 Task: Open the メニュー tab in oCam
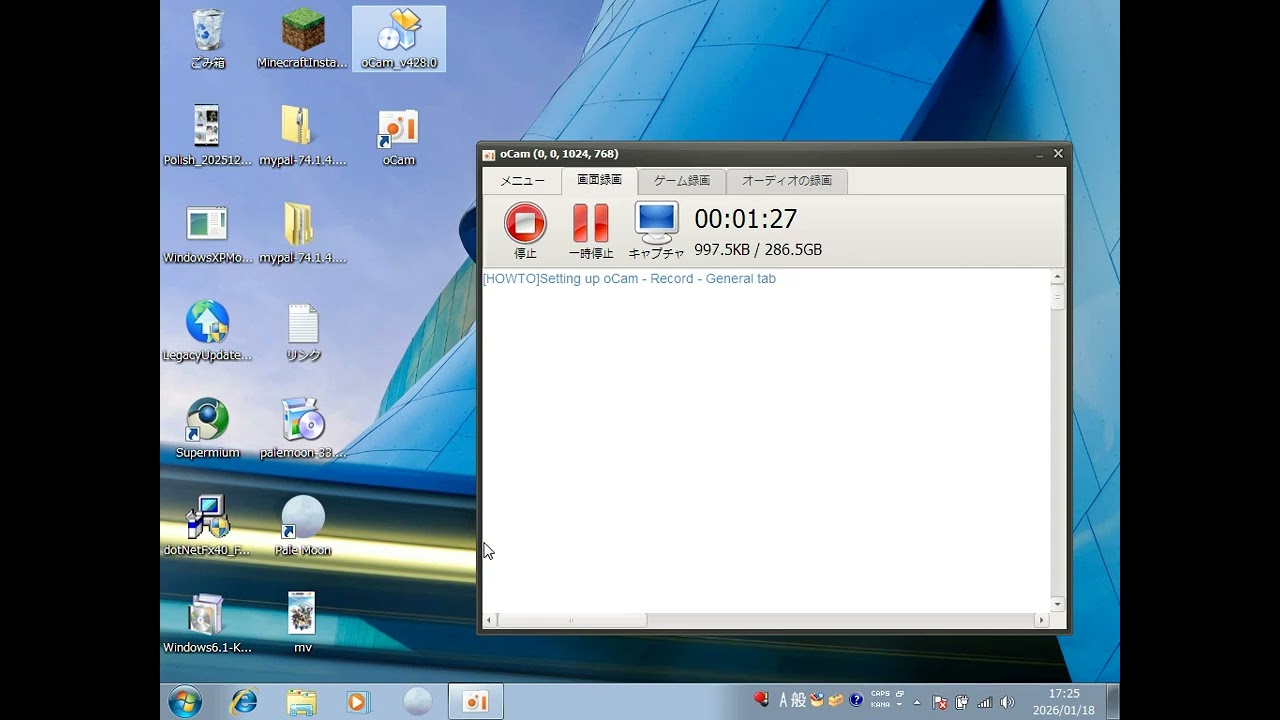[522, 181]
